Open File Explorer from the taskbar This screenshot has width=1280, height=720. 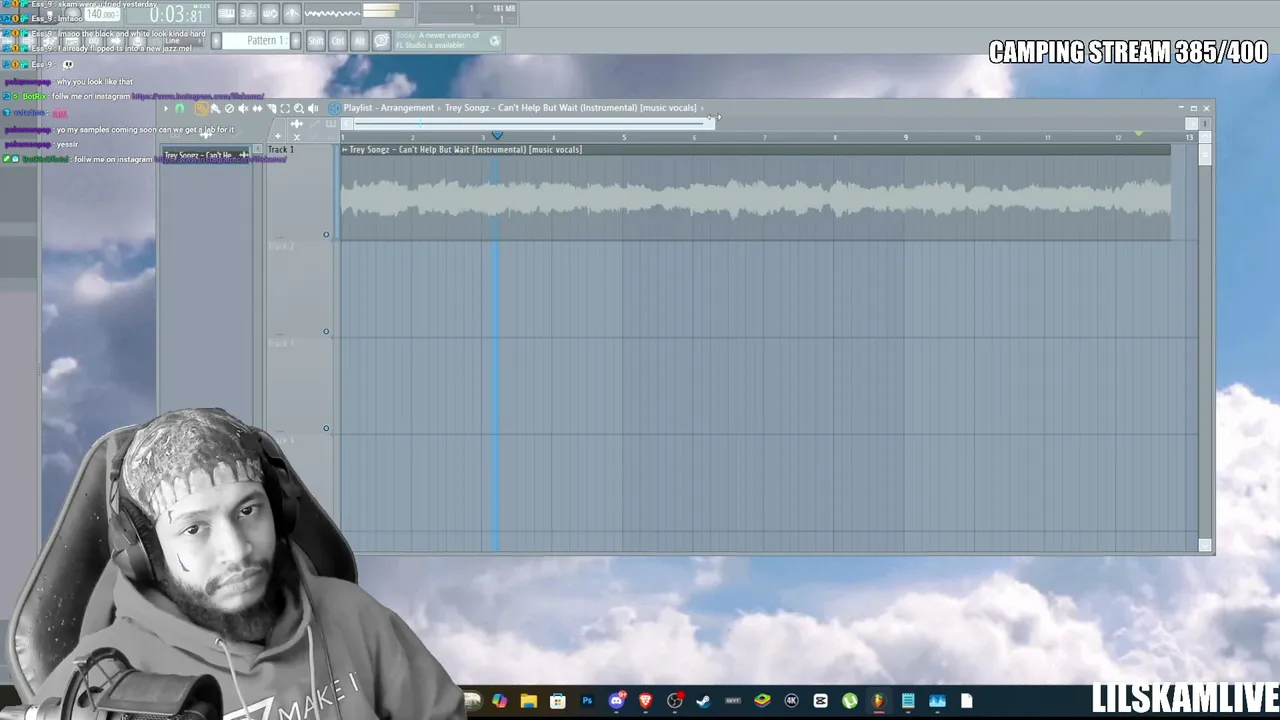pyautogui.click(x=528, y=701)
